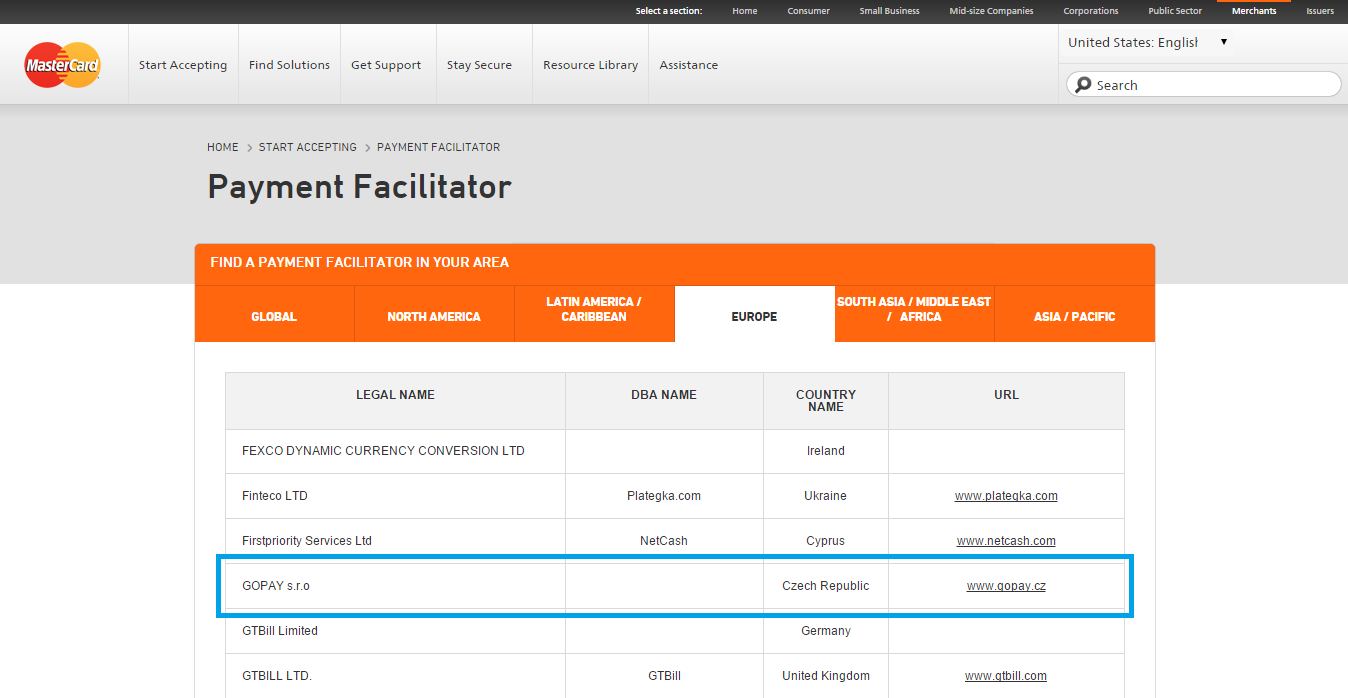Open the www.netcash.com link

tap(1006, 541)
